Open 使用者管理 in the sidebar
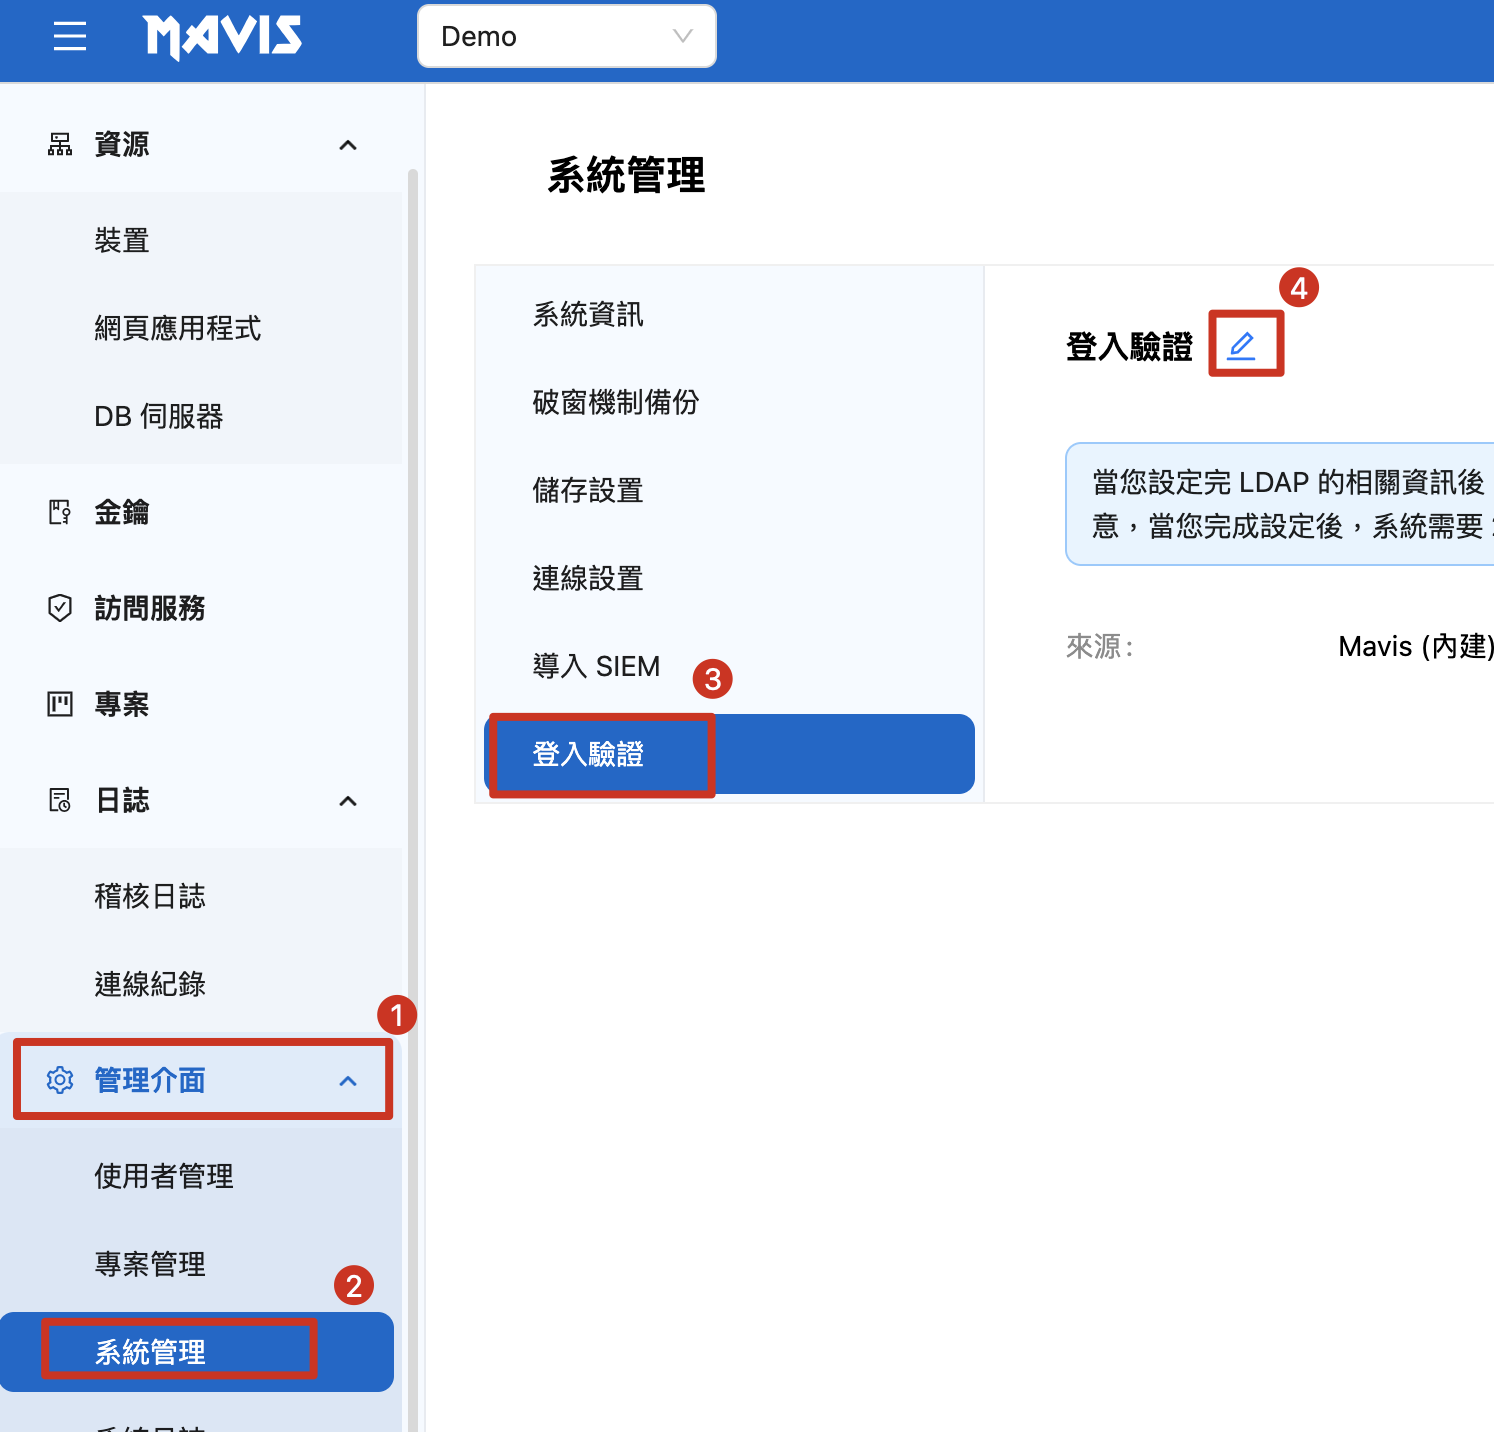The image size is (1494, 1432). point(164,1176)
